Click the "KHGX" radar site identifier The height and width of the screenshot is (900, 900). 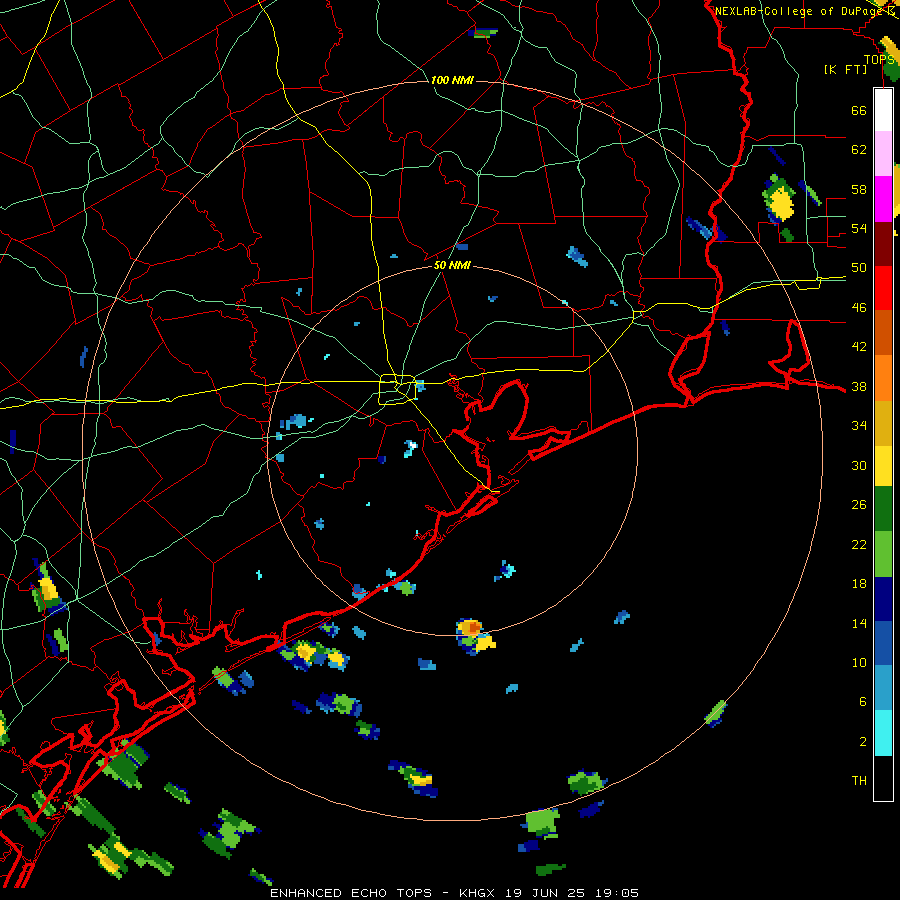(479, 893)
